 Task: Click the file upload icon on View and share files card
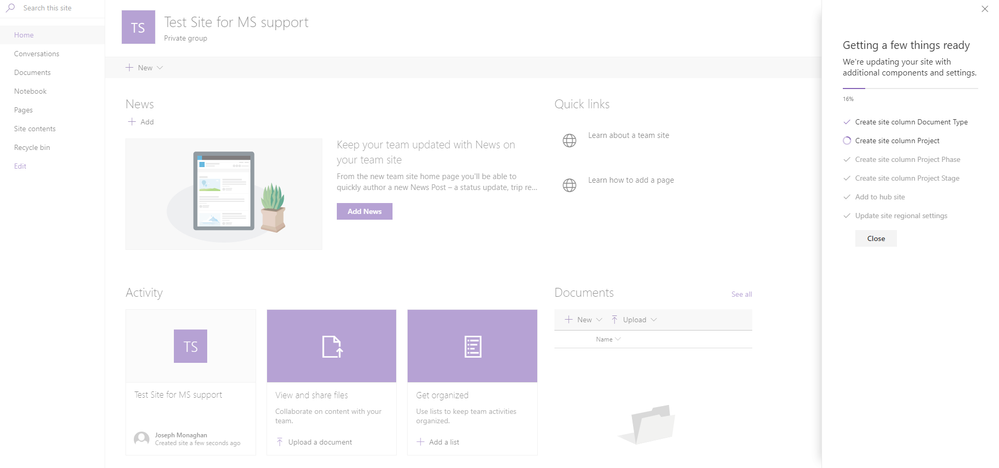point(331,346)
